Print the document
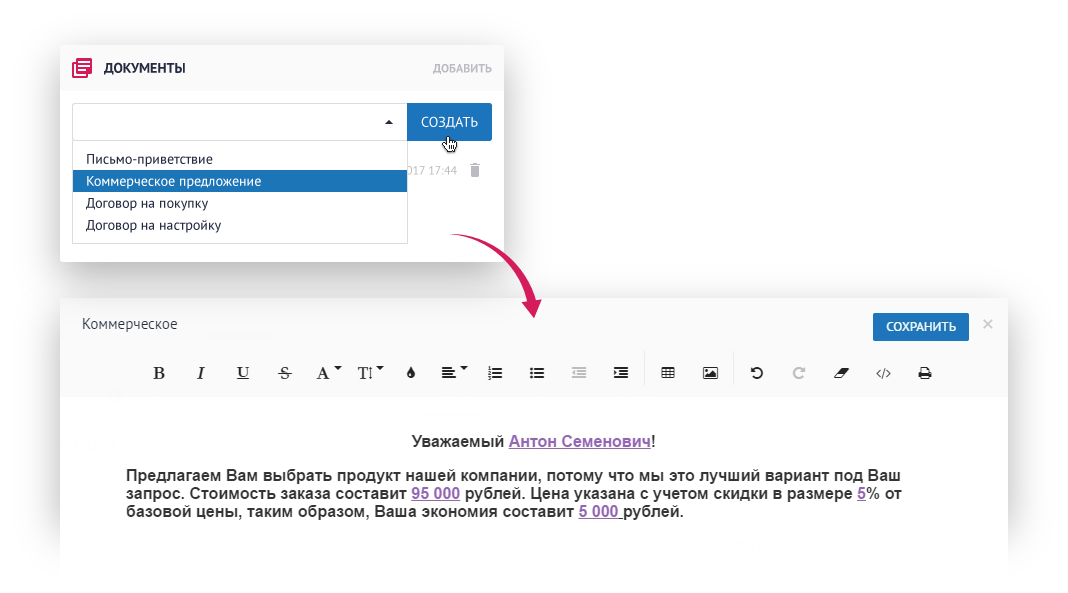The image size is (1068, 593). pyautogui.click(x=925, y=373)
